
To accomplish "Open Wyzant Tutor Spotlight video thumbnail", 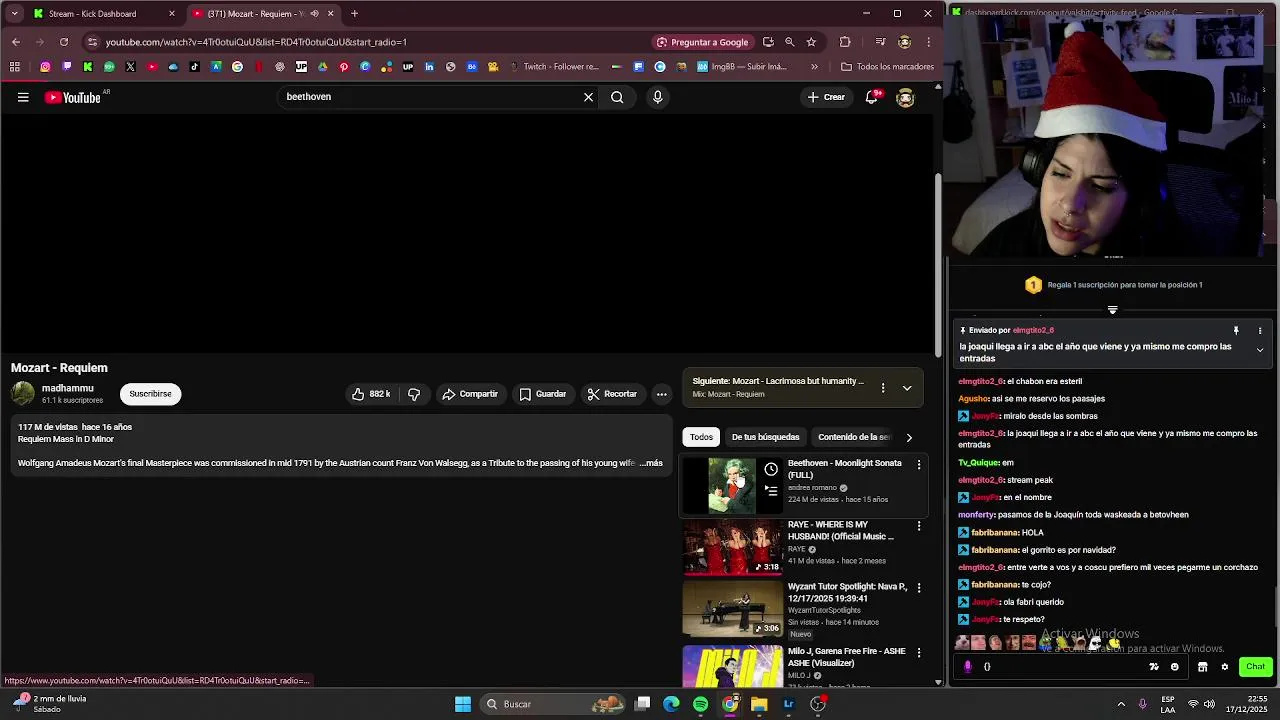I will 733,608.
